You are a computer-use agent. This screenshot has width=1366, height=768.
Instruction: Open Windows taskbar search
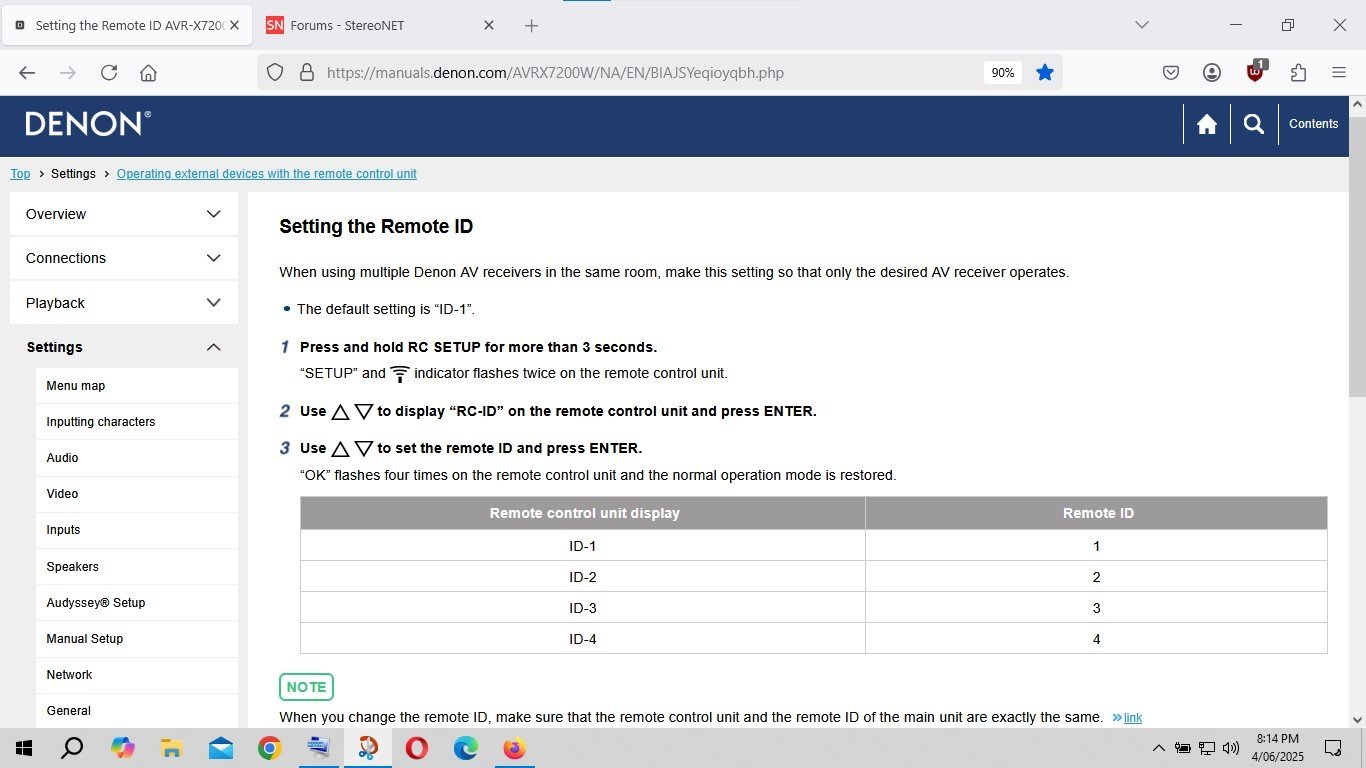tap(72, 748)
